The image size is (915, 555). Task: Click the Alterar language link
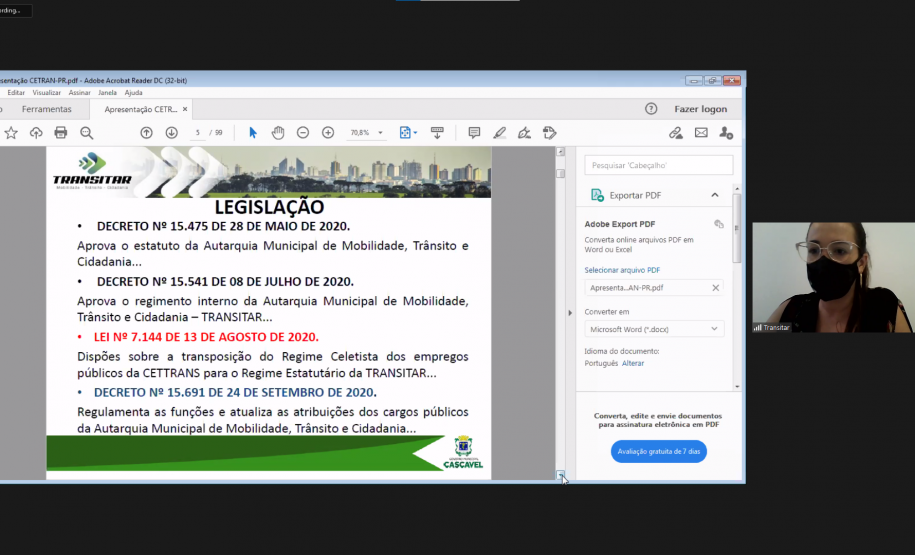tap(633, 363)
